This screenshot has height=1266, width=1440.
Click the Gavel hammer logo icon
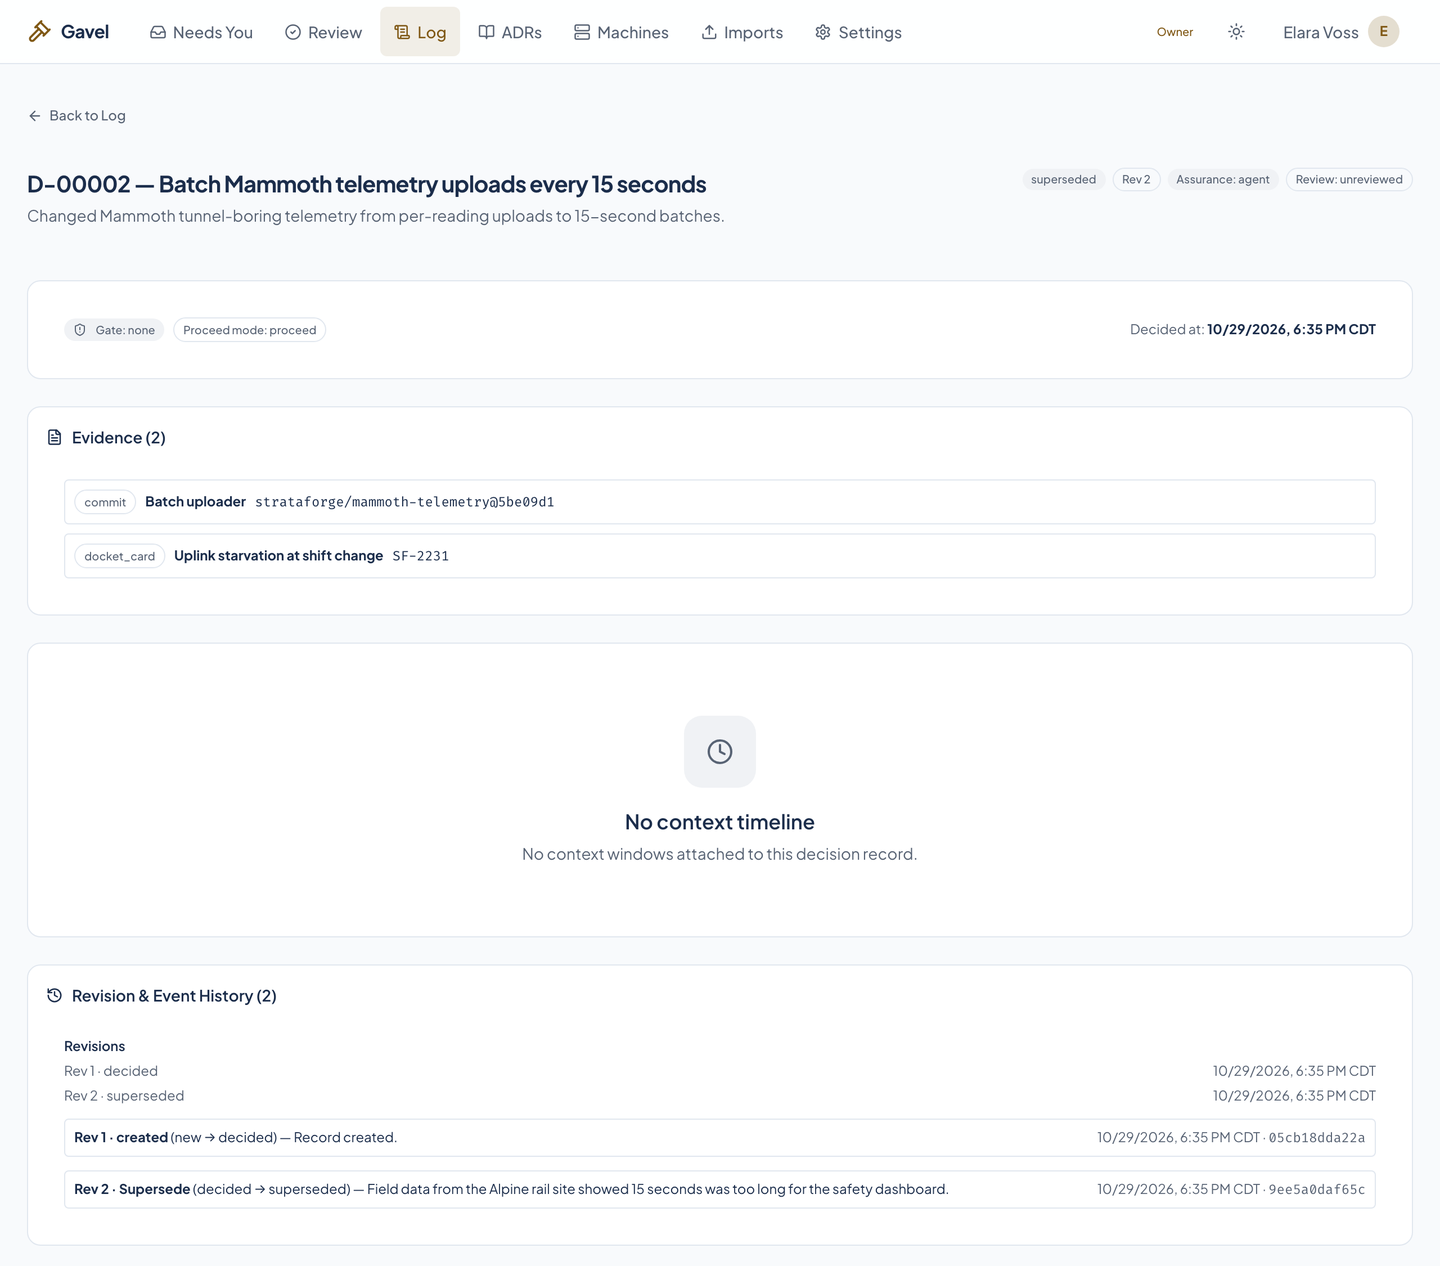(39, 32)
